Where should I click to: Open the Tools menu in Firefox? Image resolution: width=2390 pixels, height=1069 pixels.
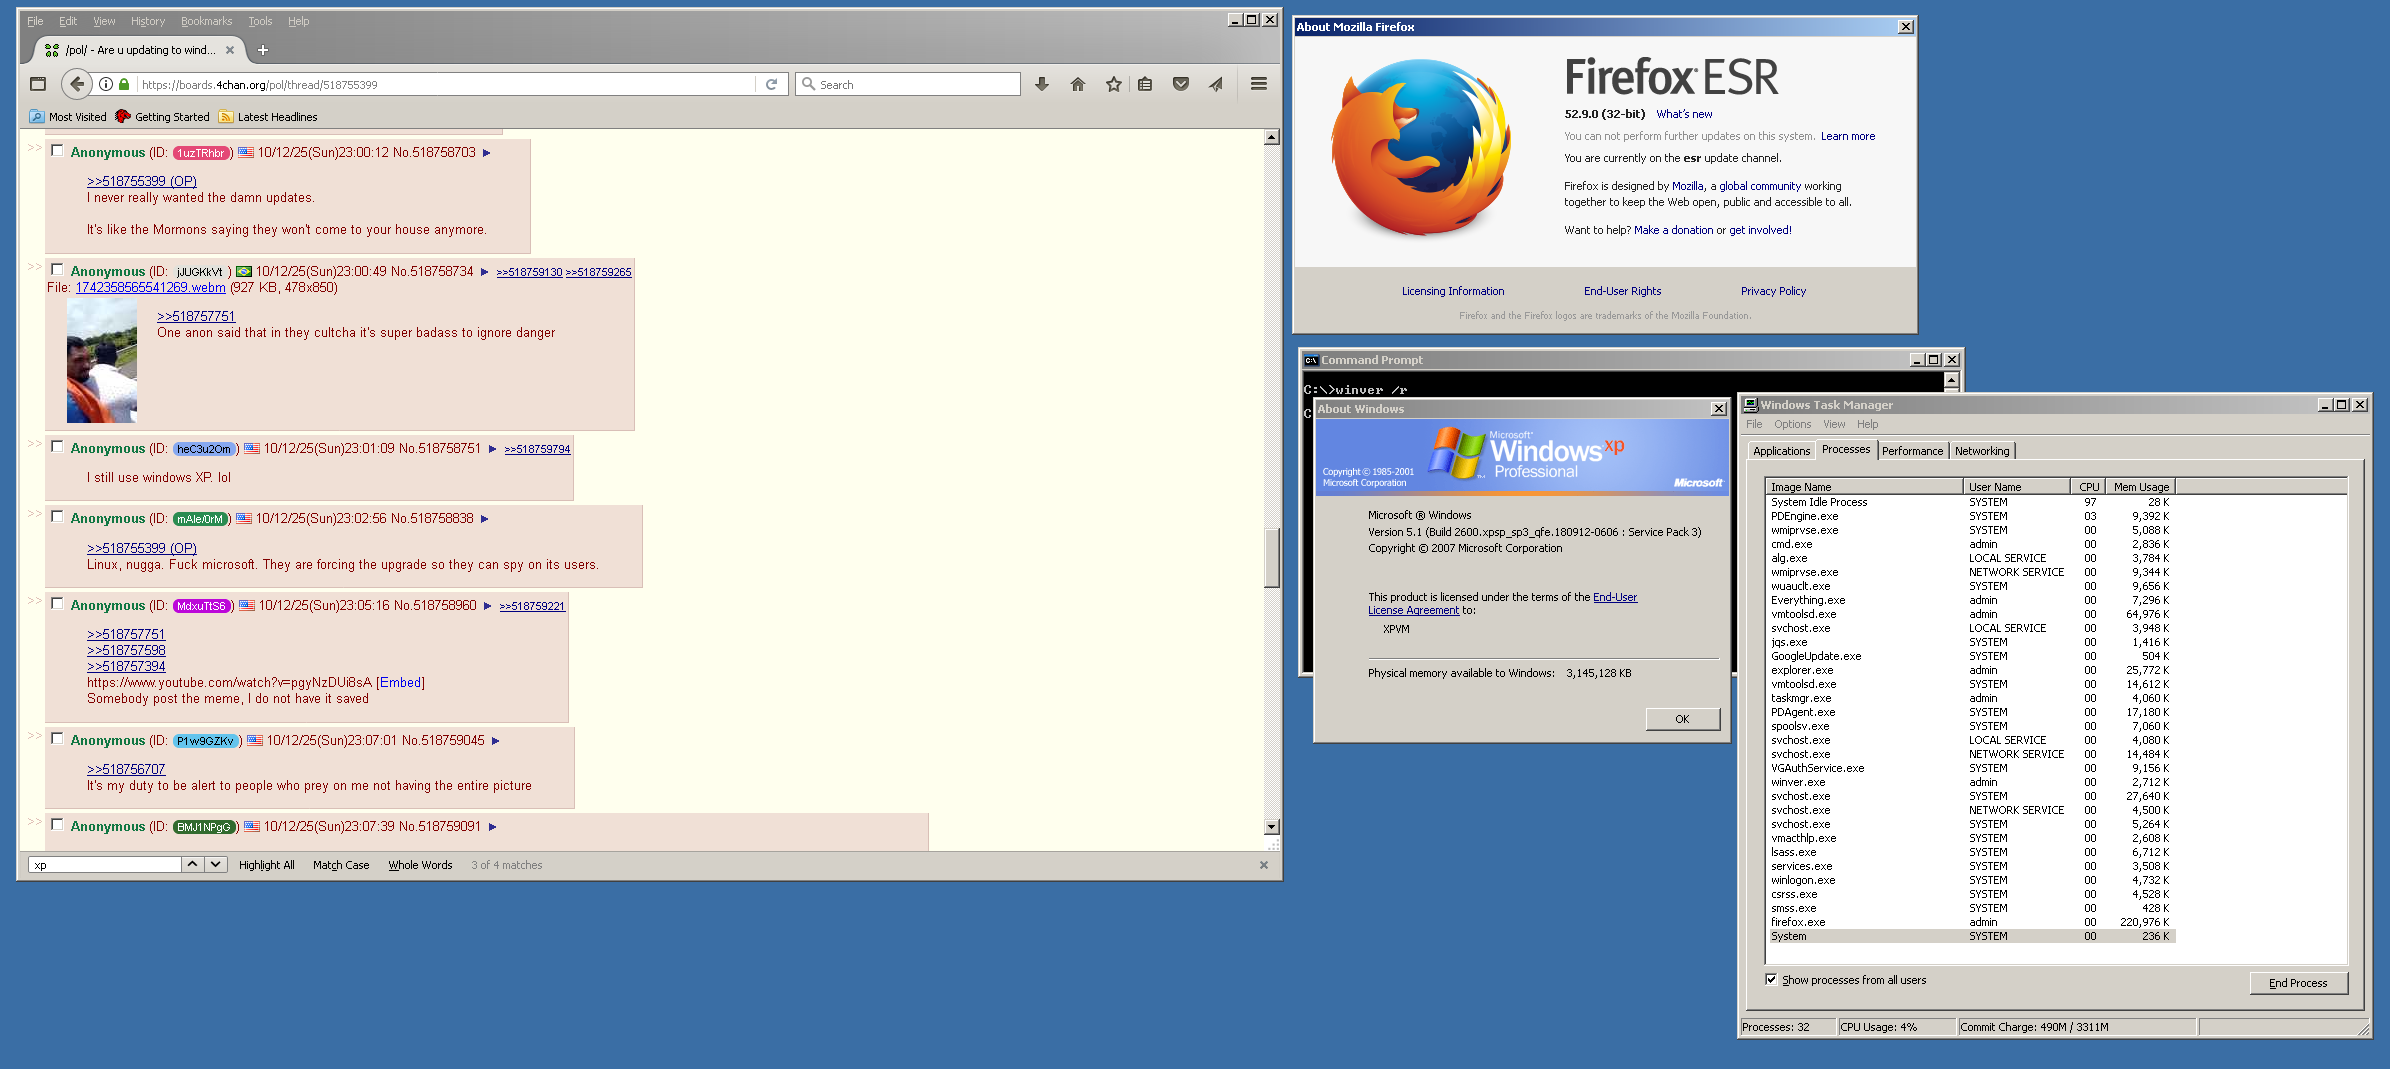click(260, 21)
